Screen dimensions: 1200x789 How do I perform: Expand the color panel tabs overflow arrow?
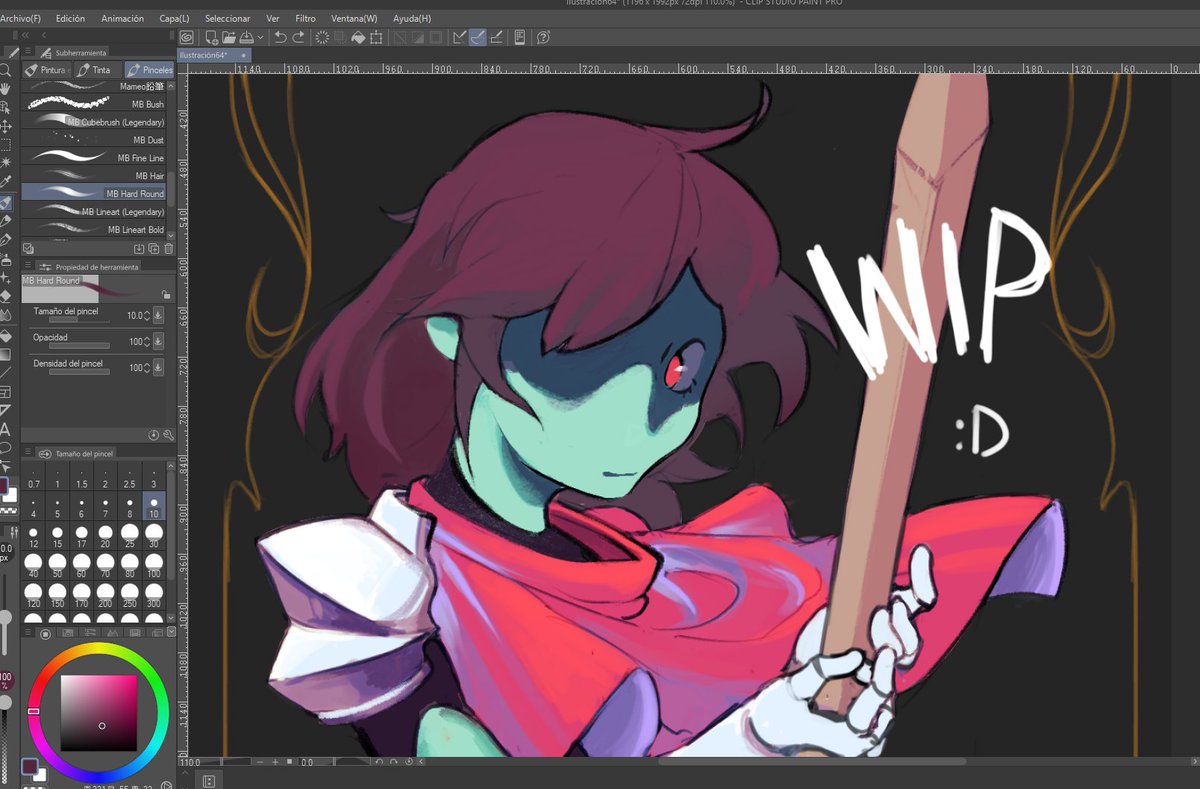(x=169, y=633)
